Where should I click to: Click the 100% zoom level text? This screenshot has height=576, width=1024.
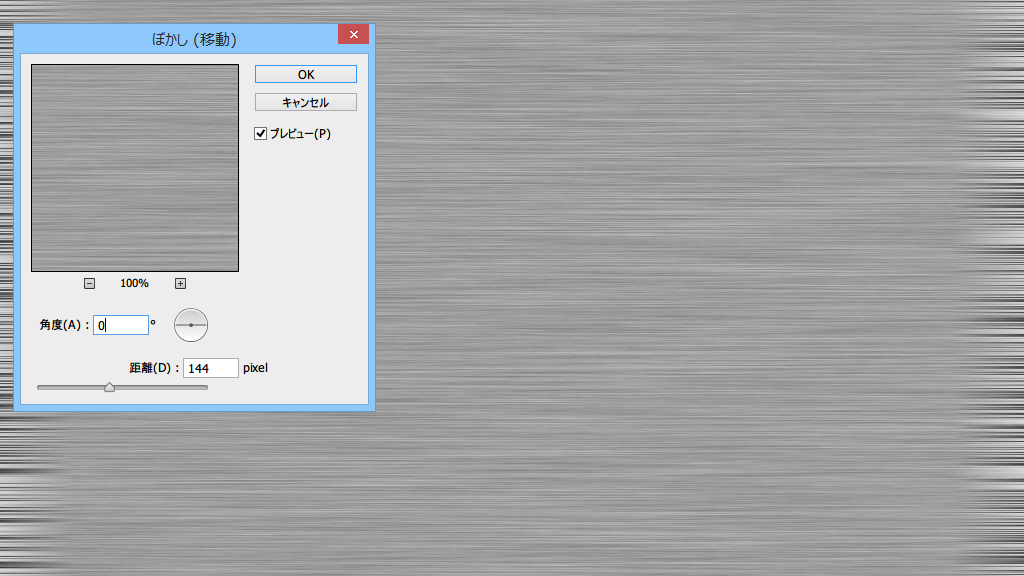pyautogui.click(x=135, y=283)
